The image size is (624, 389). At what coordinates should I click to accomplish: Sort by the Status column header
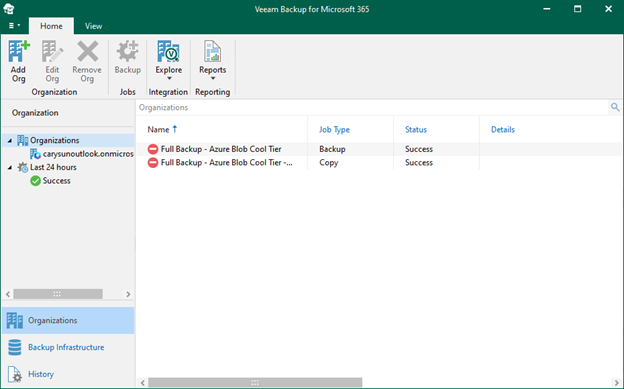tap(416, 129)
